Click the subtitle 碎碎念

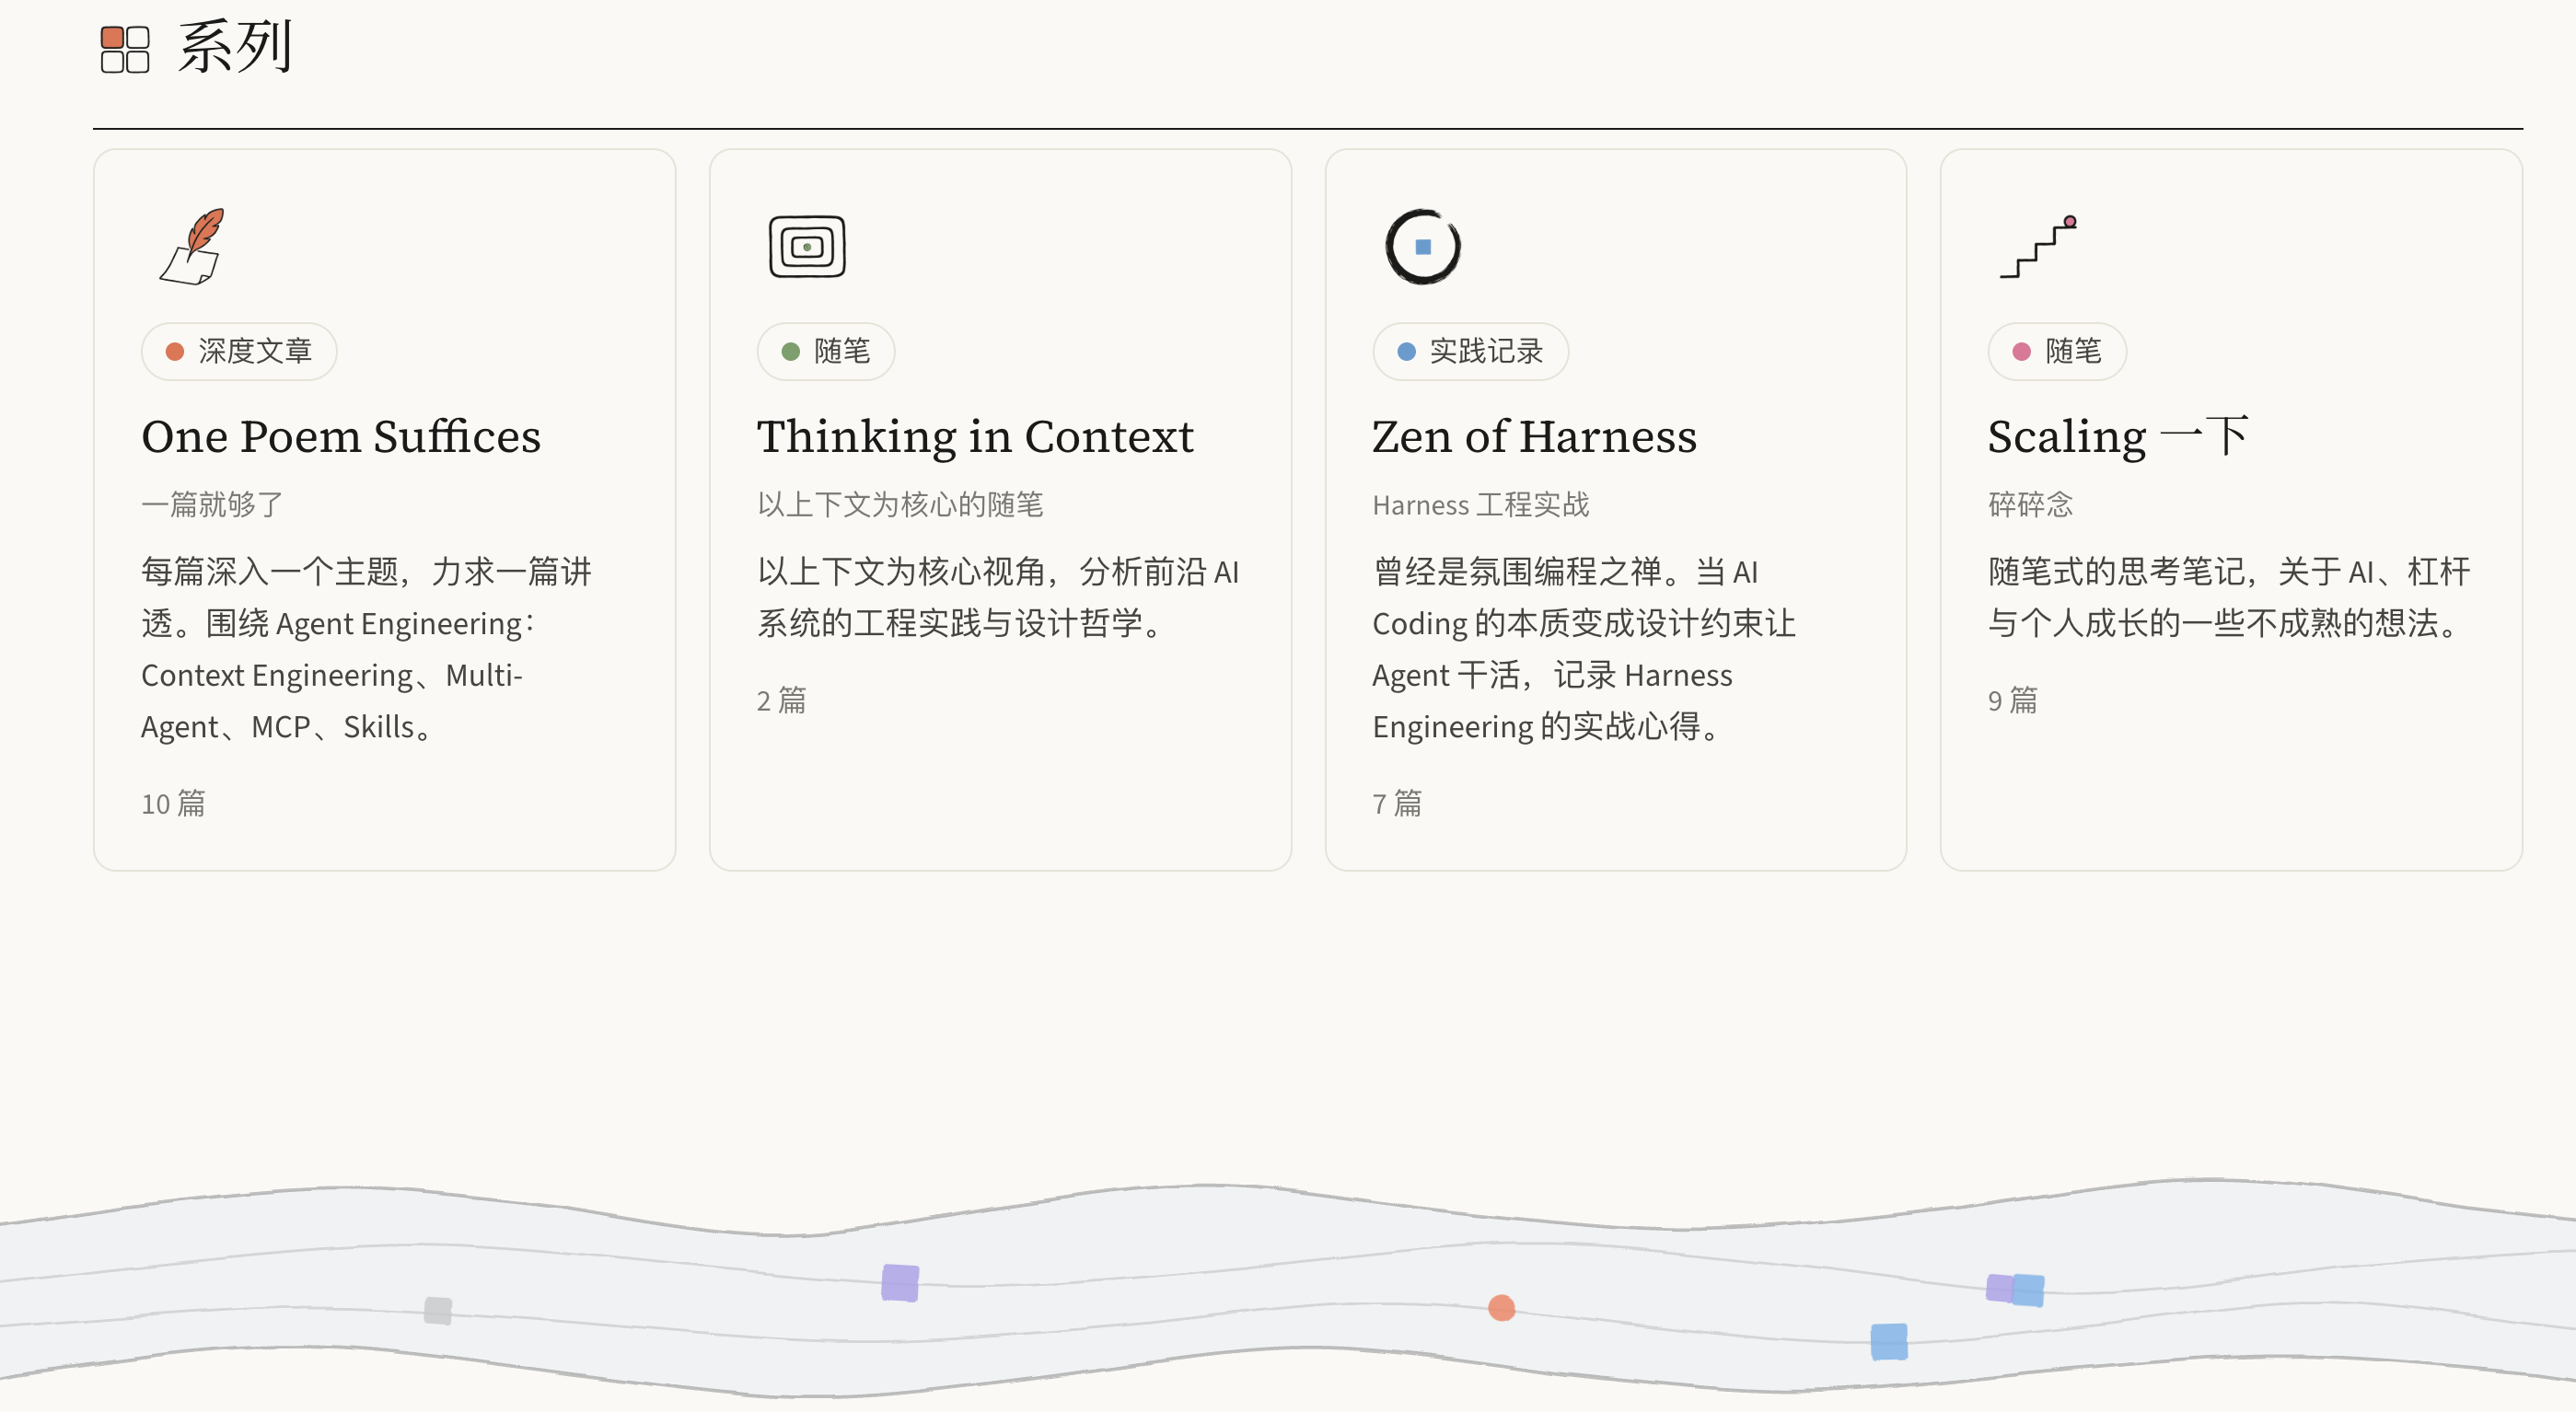tap(2031, 504)
